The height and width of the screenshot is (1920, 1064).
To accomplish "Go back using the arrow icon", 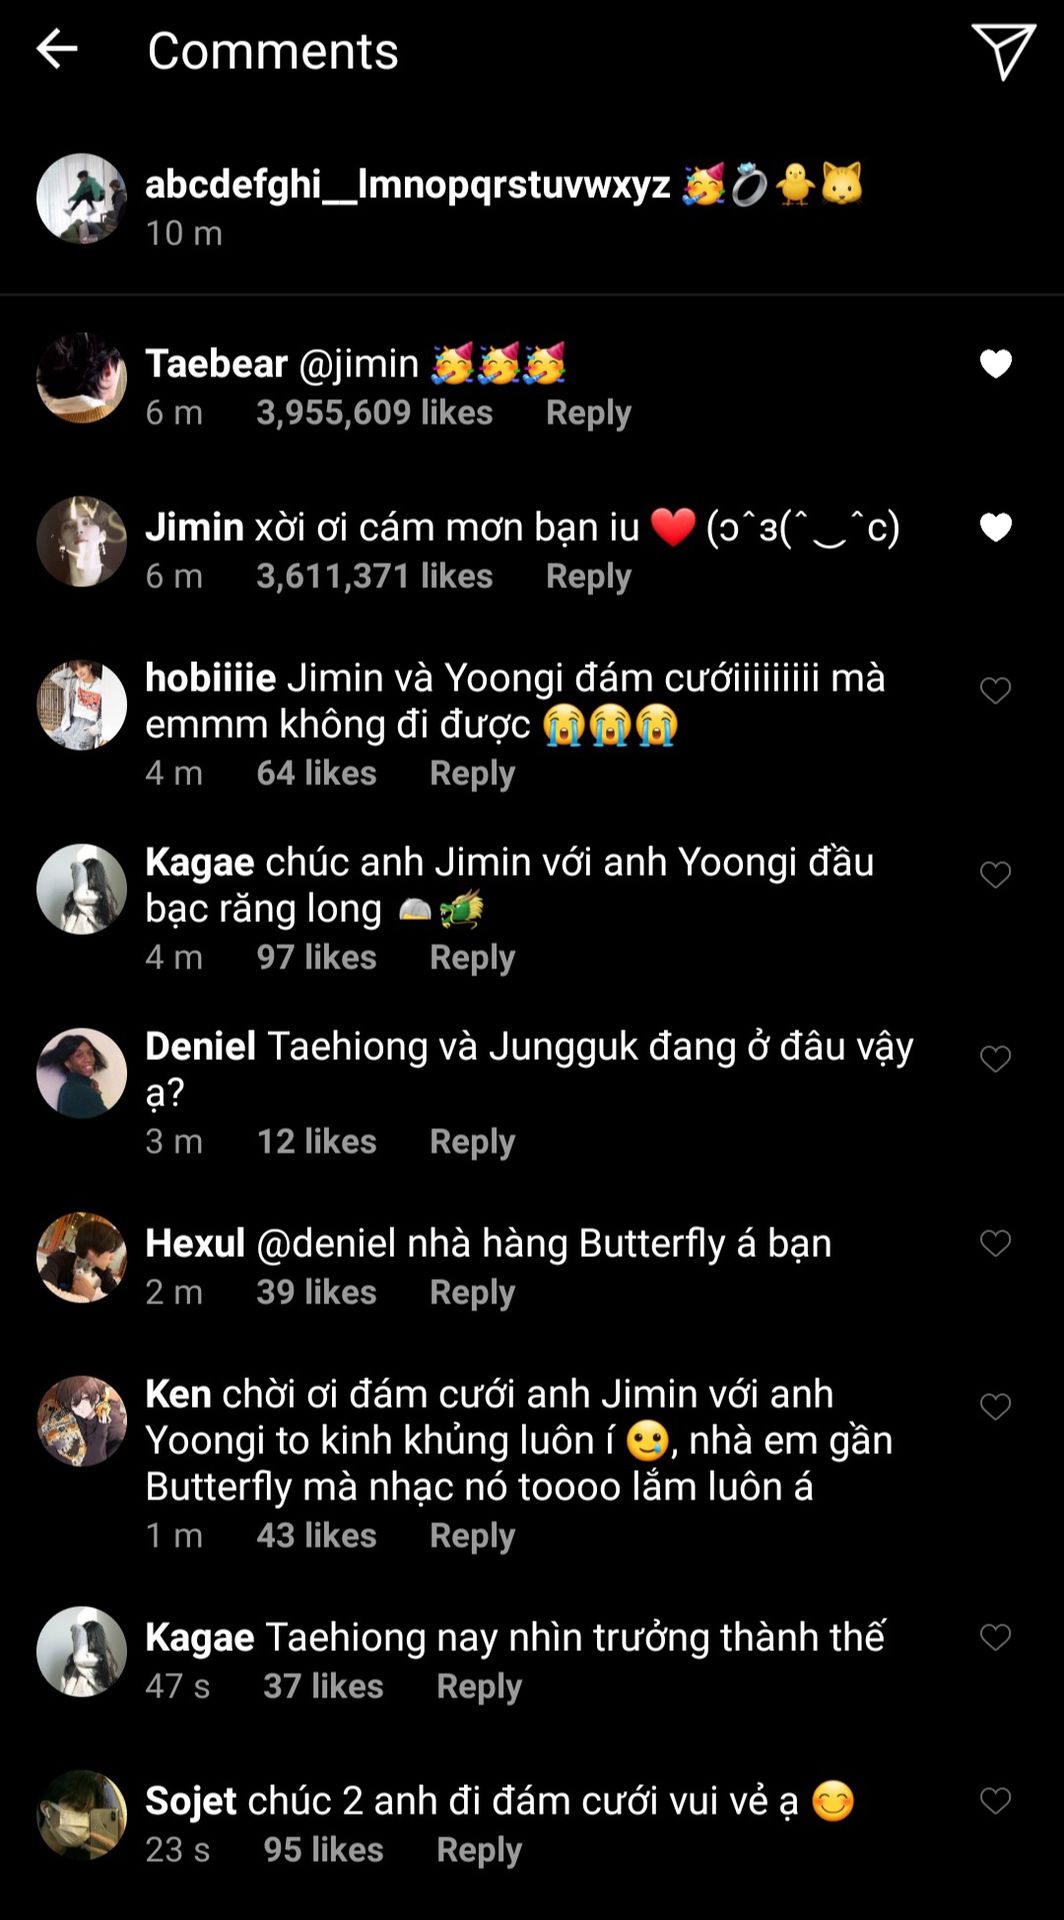I will point(57,49).
